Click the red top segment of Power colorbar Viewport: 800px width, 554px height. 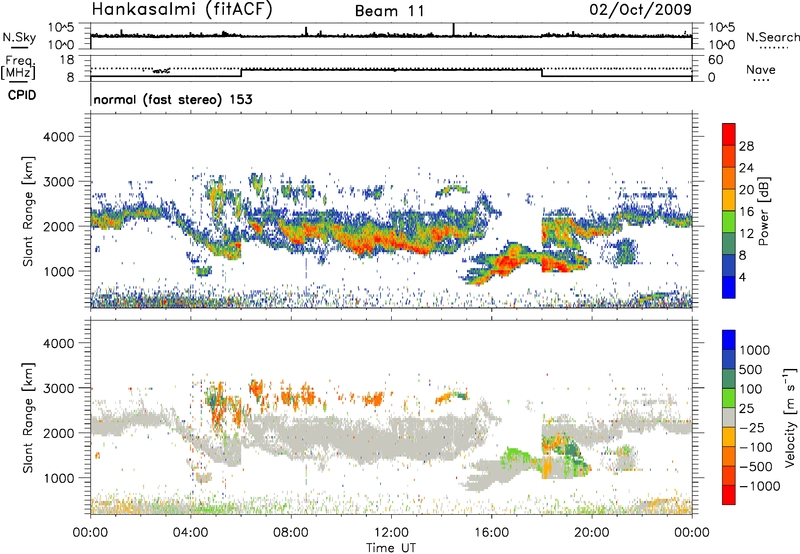point(729,134)
